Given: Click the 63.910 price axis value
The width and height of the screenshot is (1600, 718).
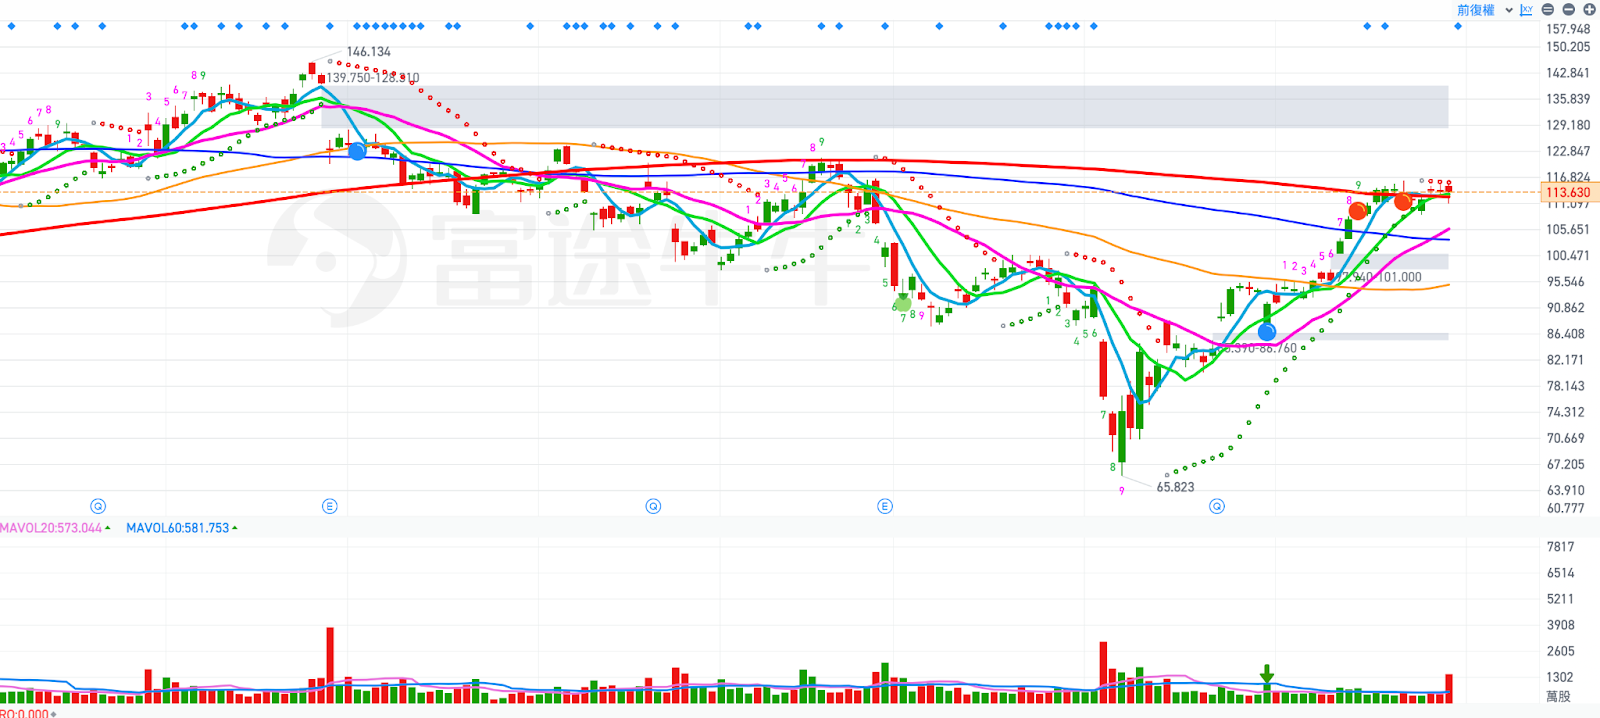Looking at the screenshot, I should [1566, 490].
